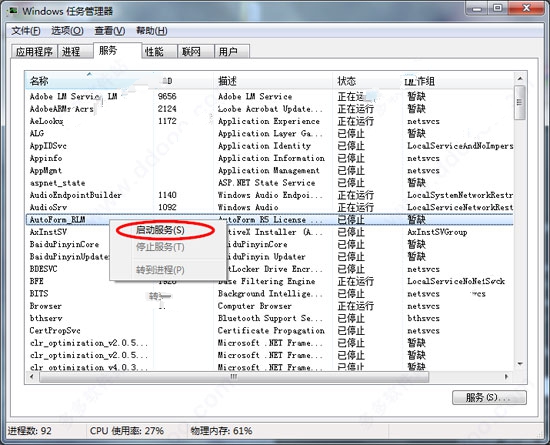Click PID 1172 cell

pos(167,121)
